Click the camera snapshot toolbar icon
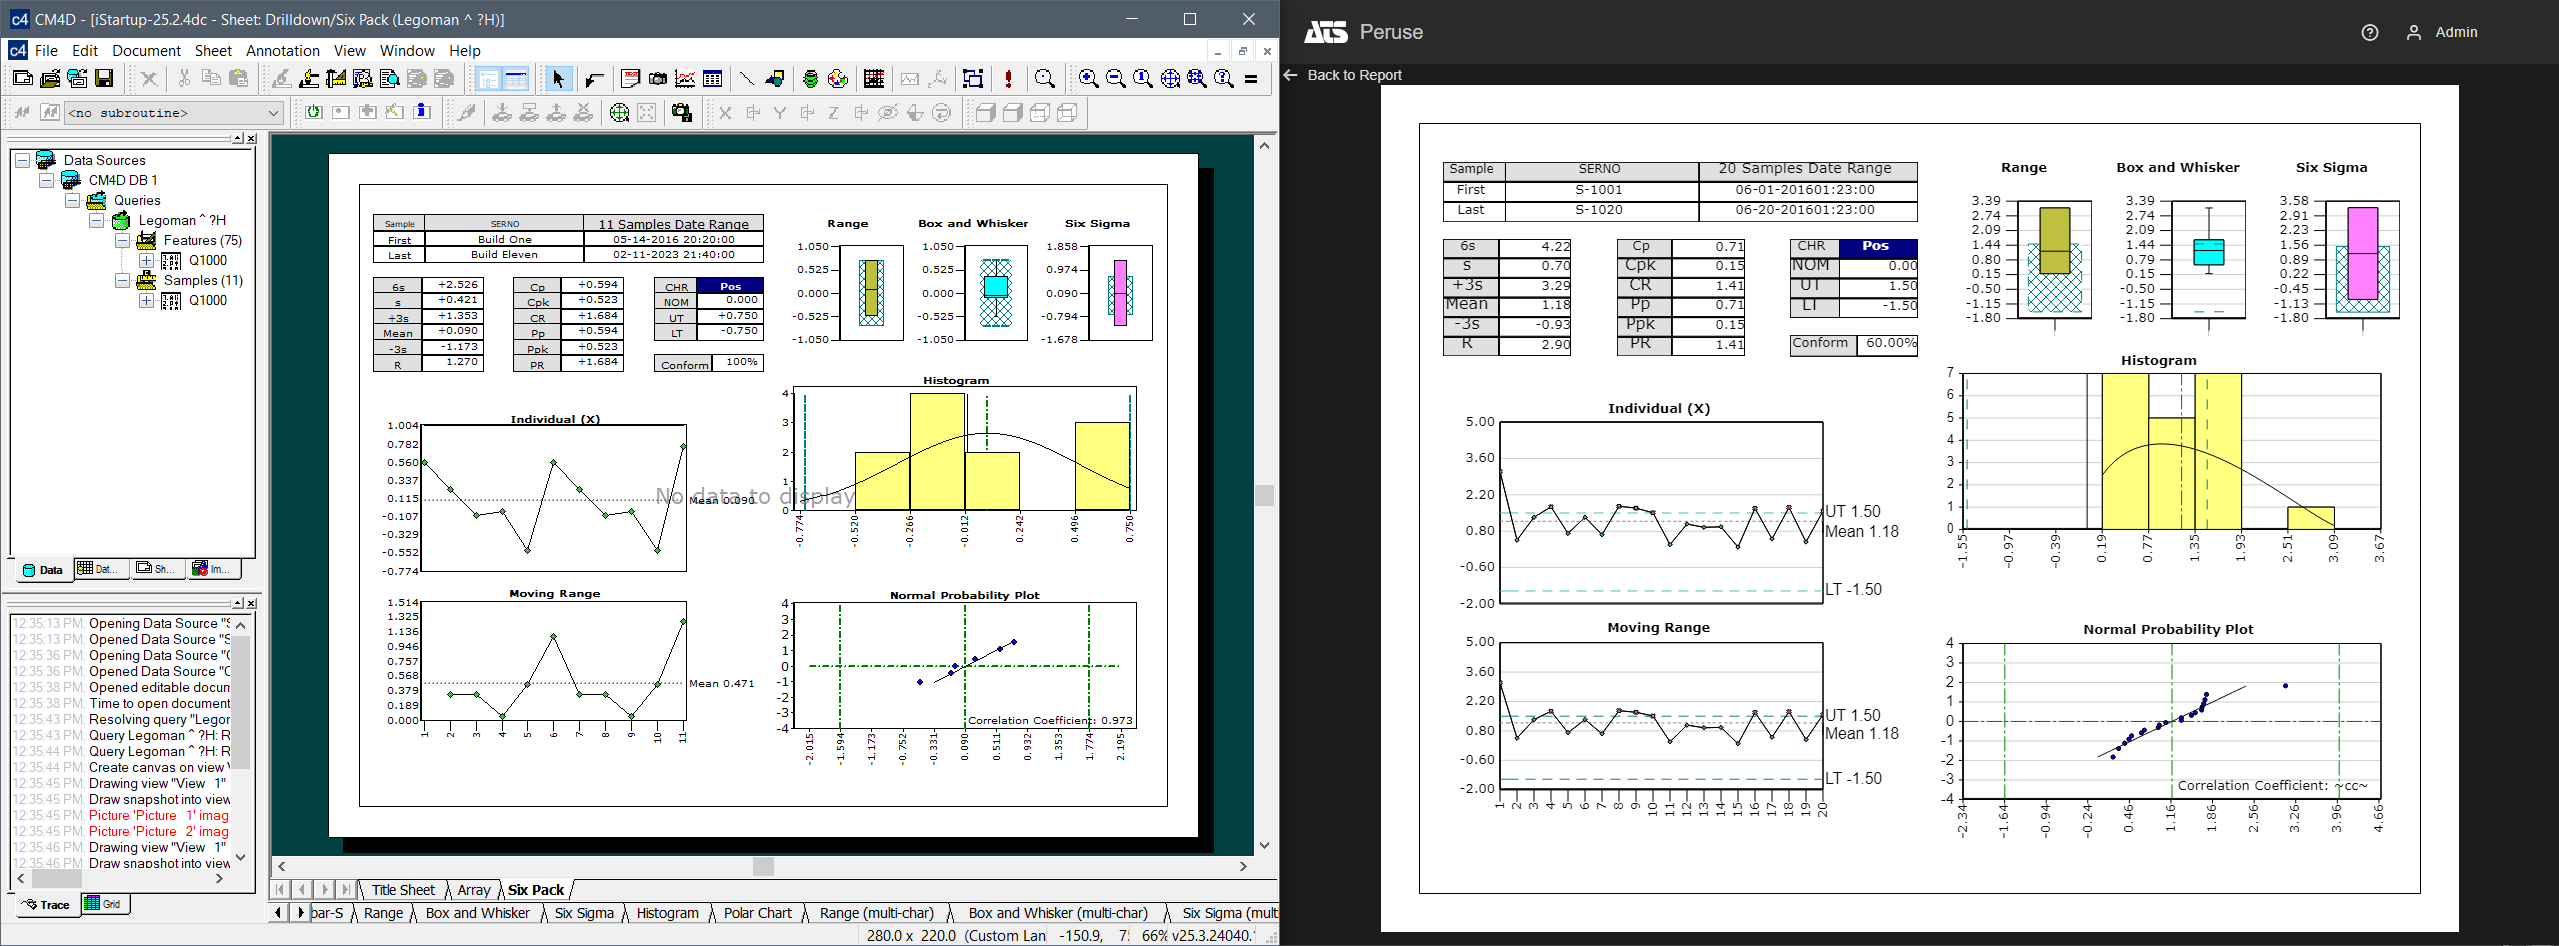2559x946 pixels. click(x=658, y=79)
